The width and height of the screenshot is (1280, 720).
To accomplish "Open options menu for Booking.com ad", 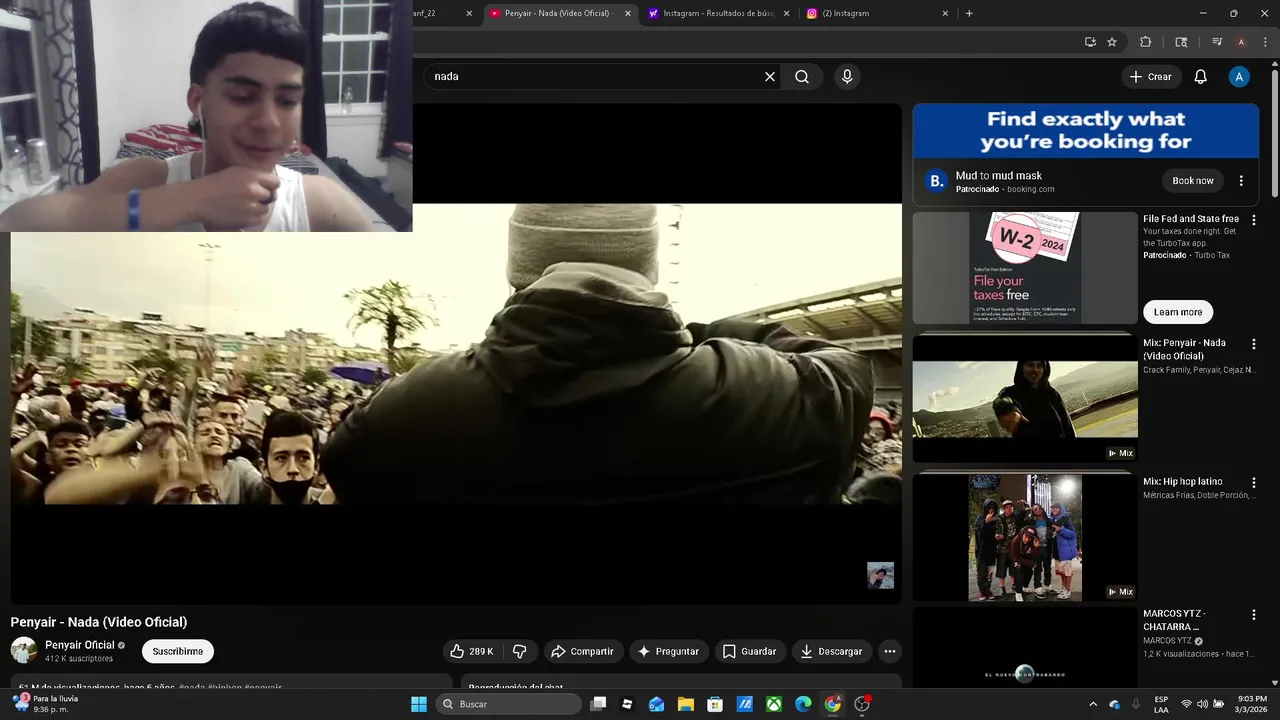I will (1241, 181).
